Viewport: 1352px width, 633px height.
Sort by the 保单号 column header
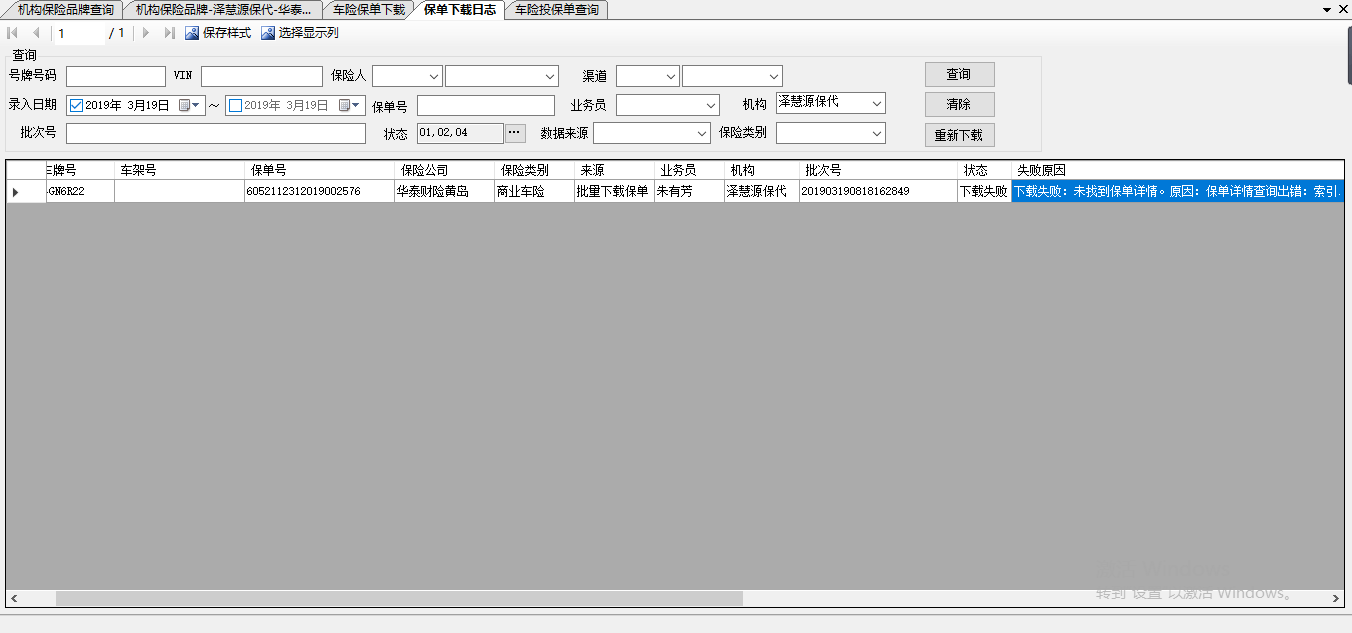click(x=319, y=170)
